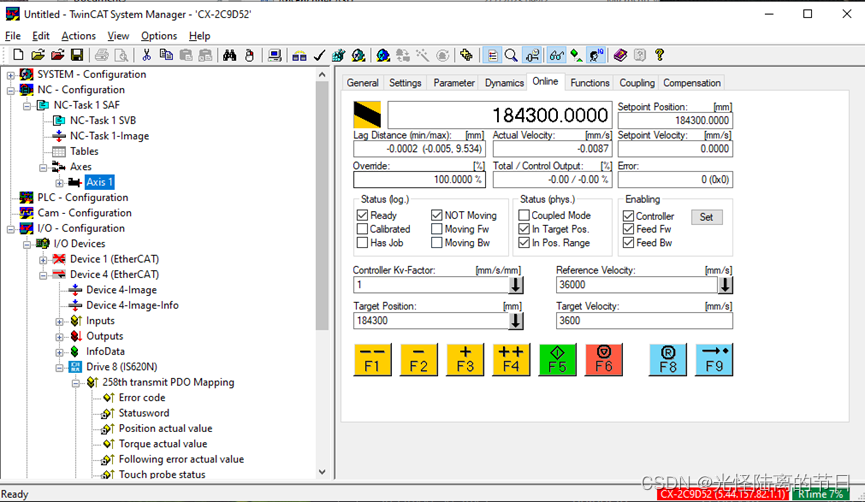Screen dimensions: 865x502
Task: Click the Generate Mappings toolbar icon
Action: [x=299, y=55]
